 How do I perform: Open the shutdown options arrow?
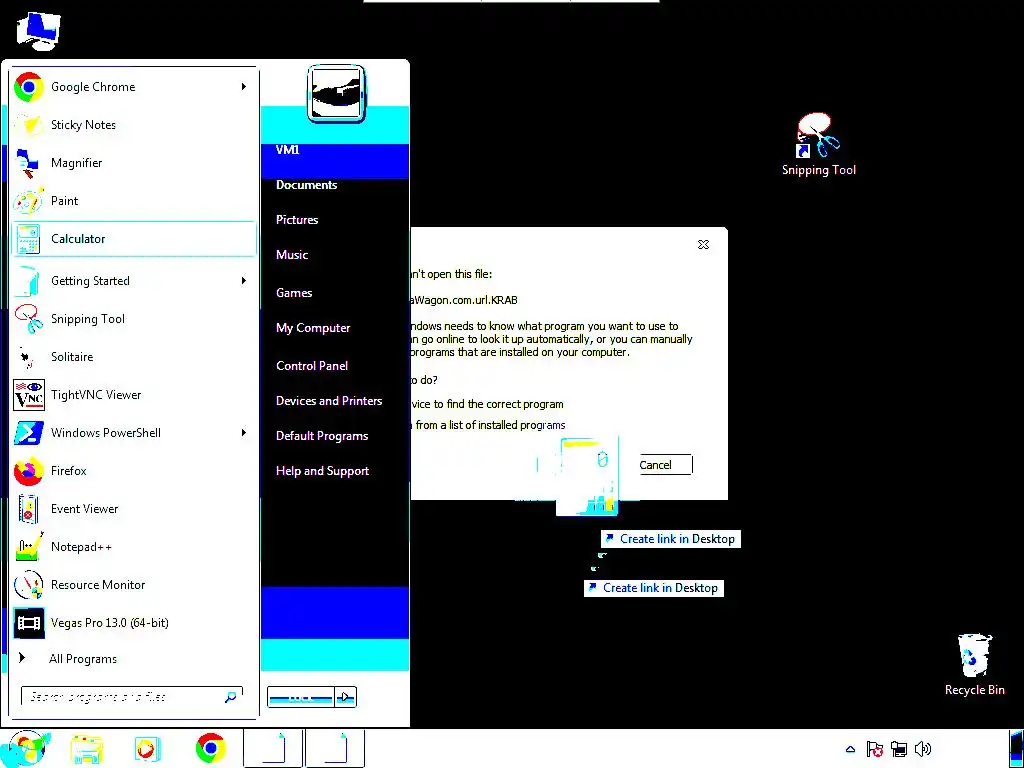tap(345, 697)
